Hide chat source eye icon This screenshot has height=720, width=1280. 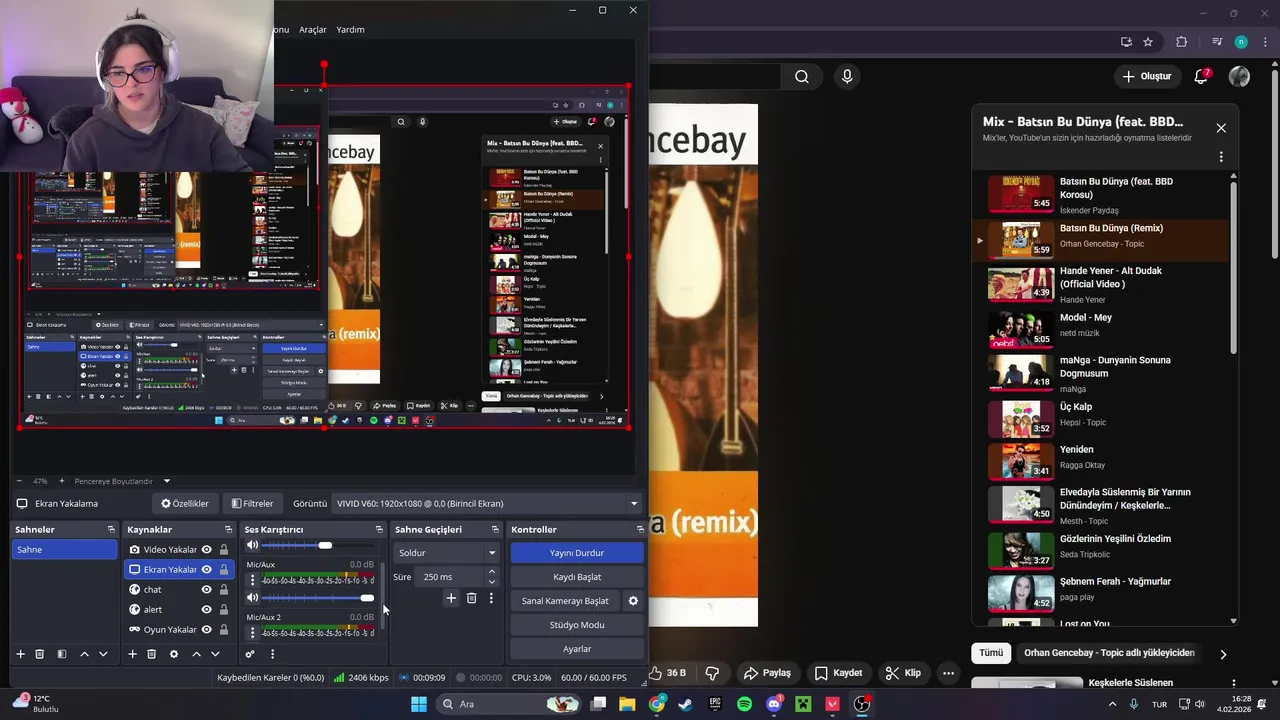coord(207,589)
